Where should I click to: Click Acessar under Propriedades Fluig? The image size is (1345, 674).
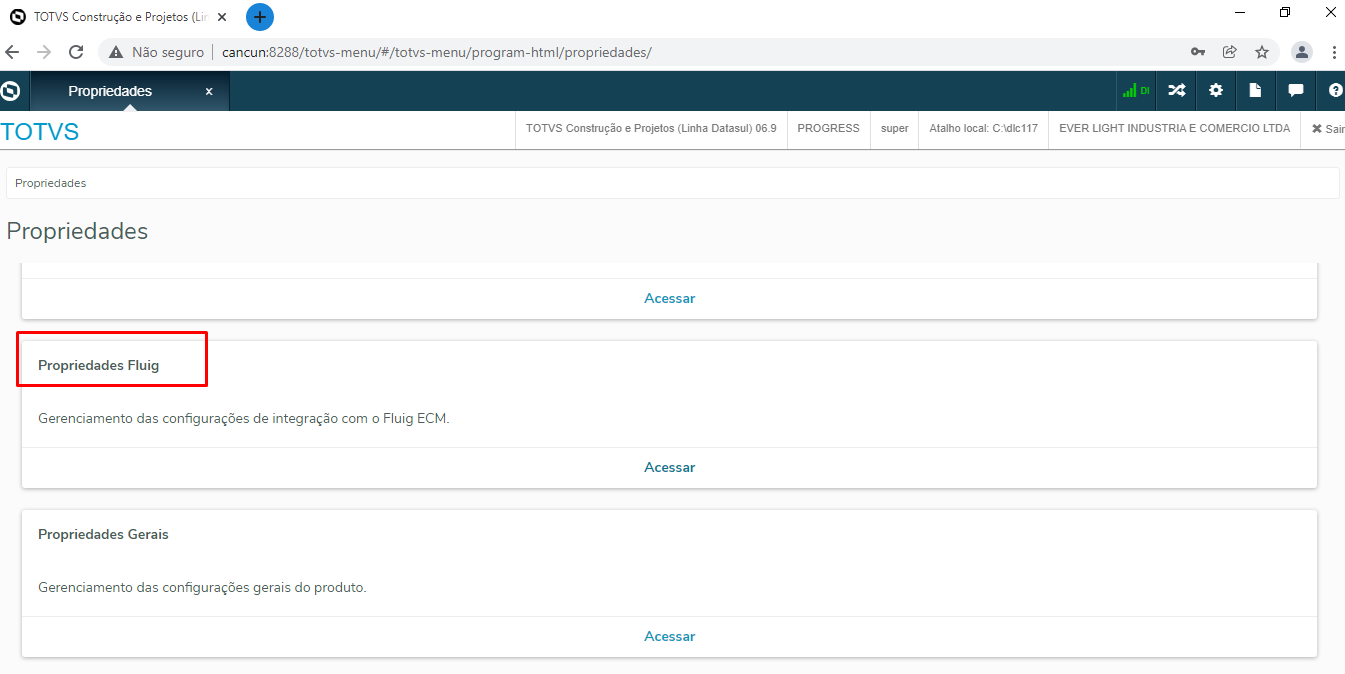click(x=669, y=467)
